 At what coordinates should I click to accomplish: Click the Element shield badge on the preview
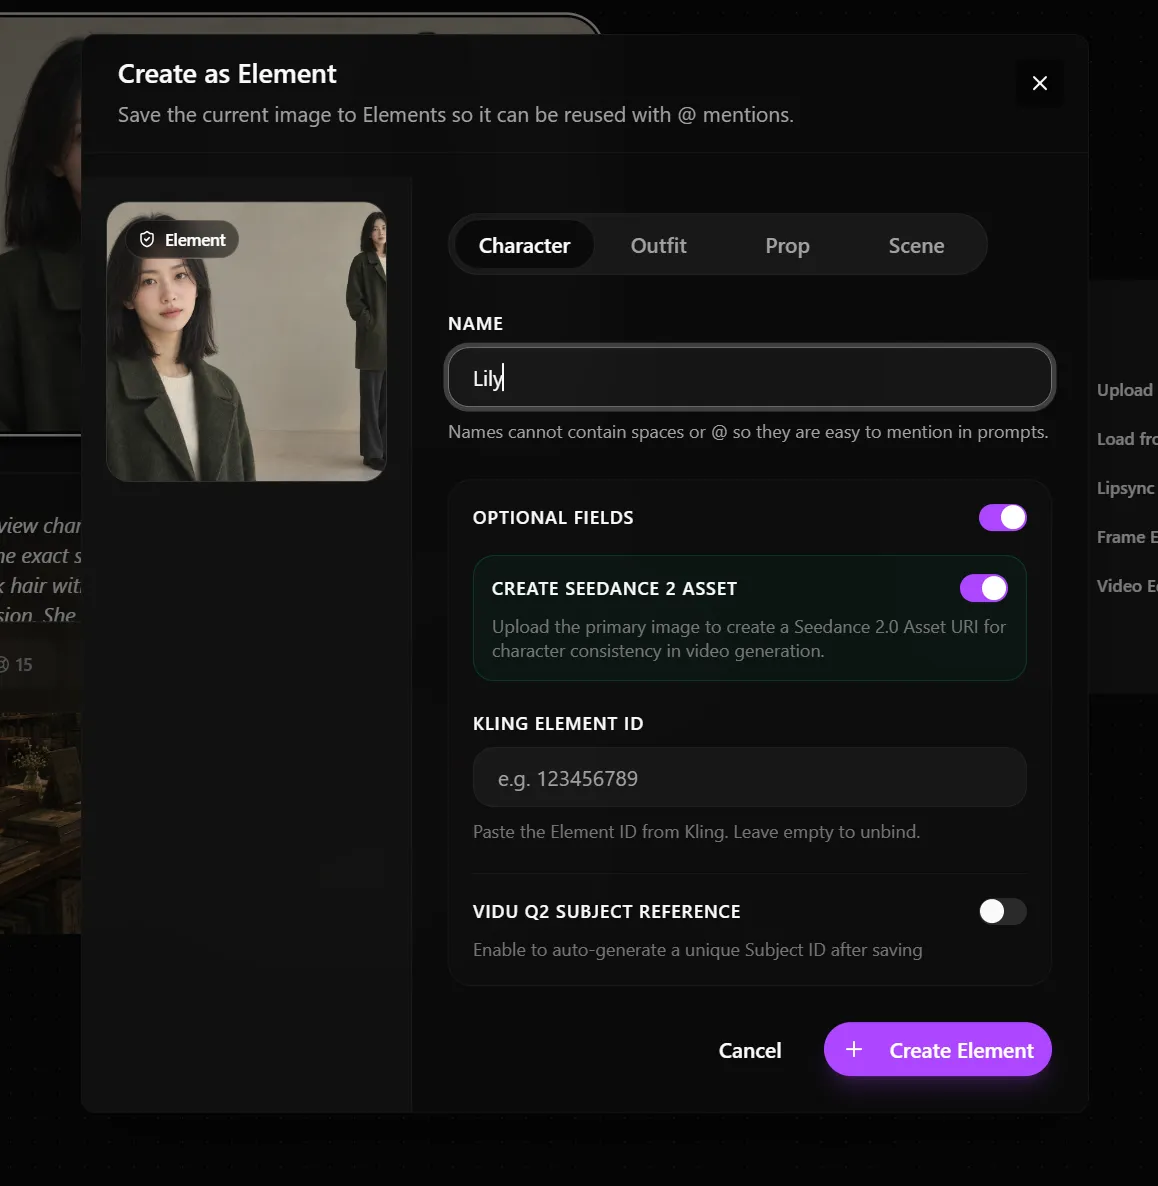(182, 240)
